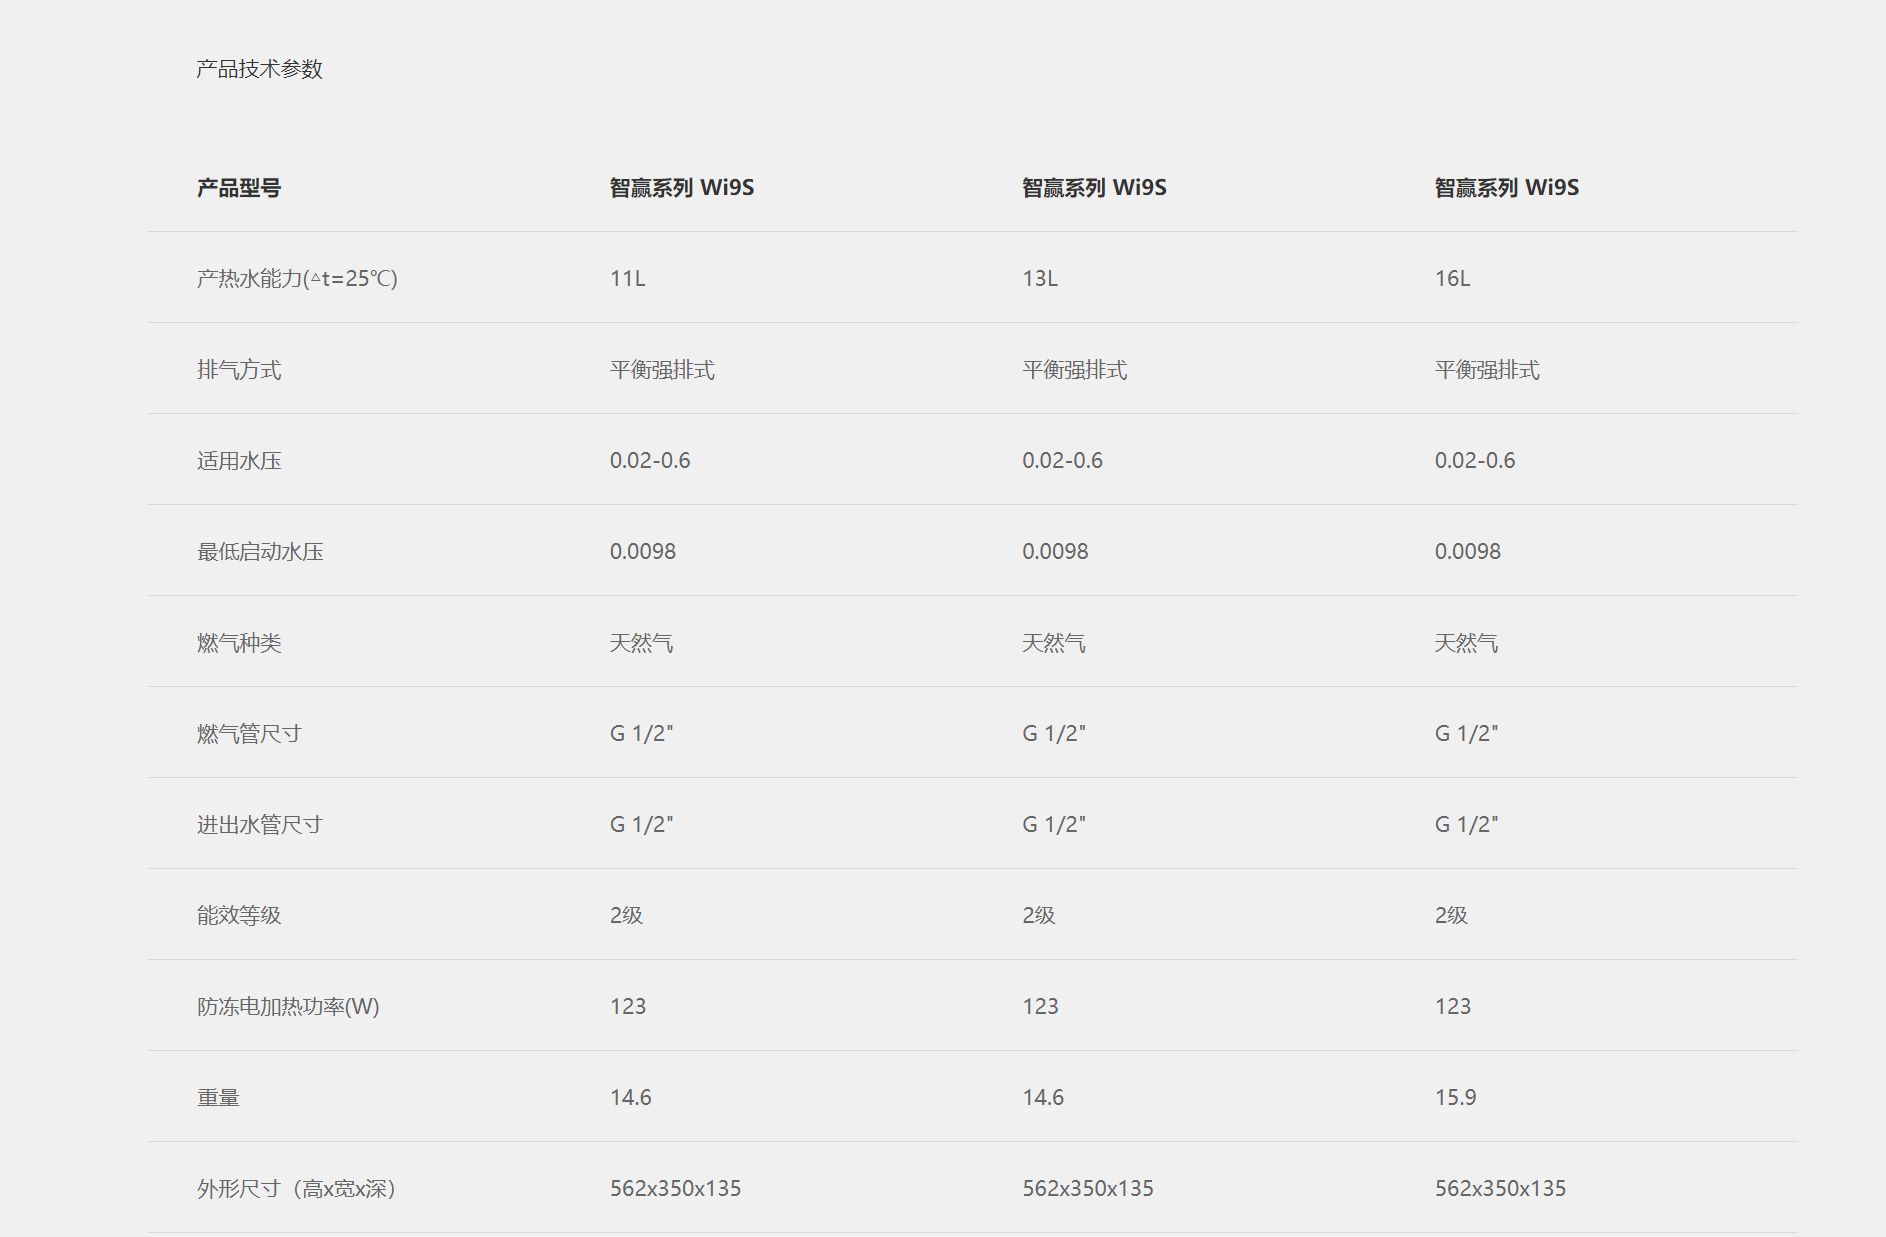Click the 防冻电加热功率(W) row label
This screenshot has height=1237, width=1886.
pyautogui.click(x=288, y=1007)
